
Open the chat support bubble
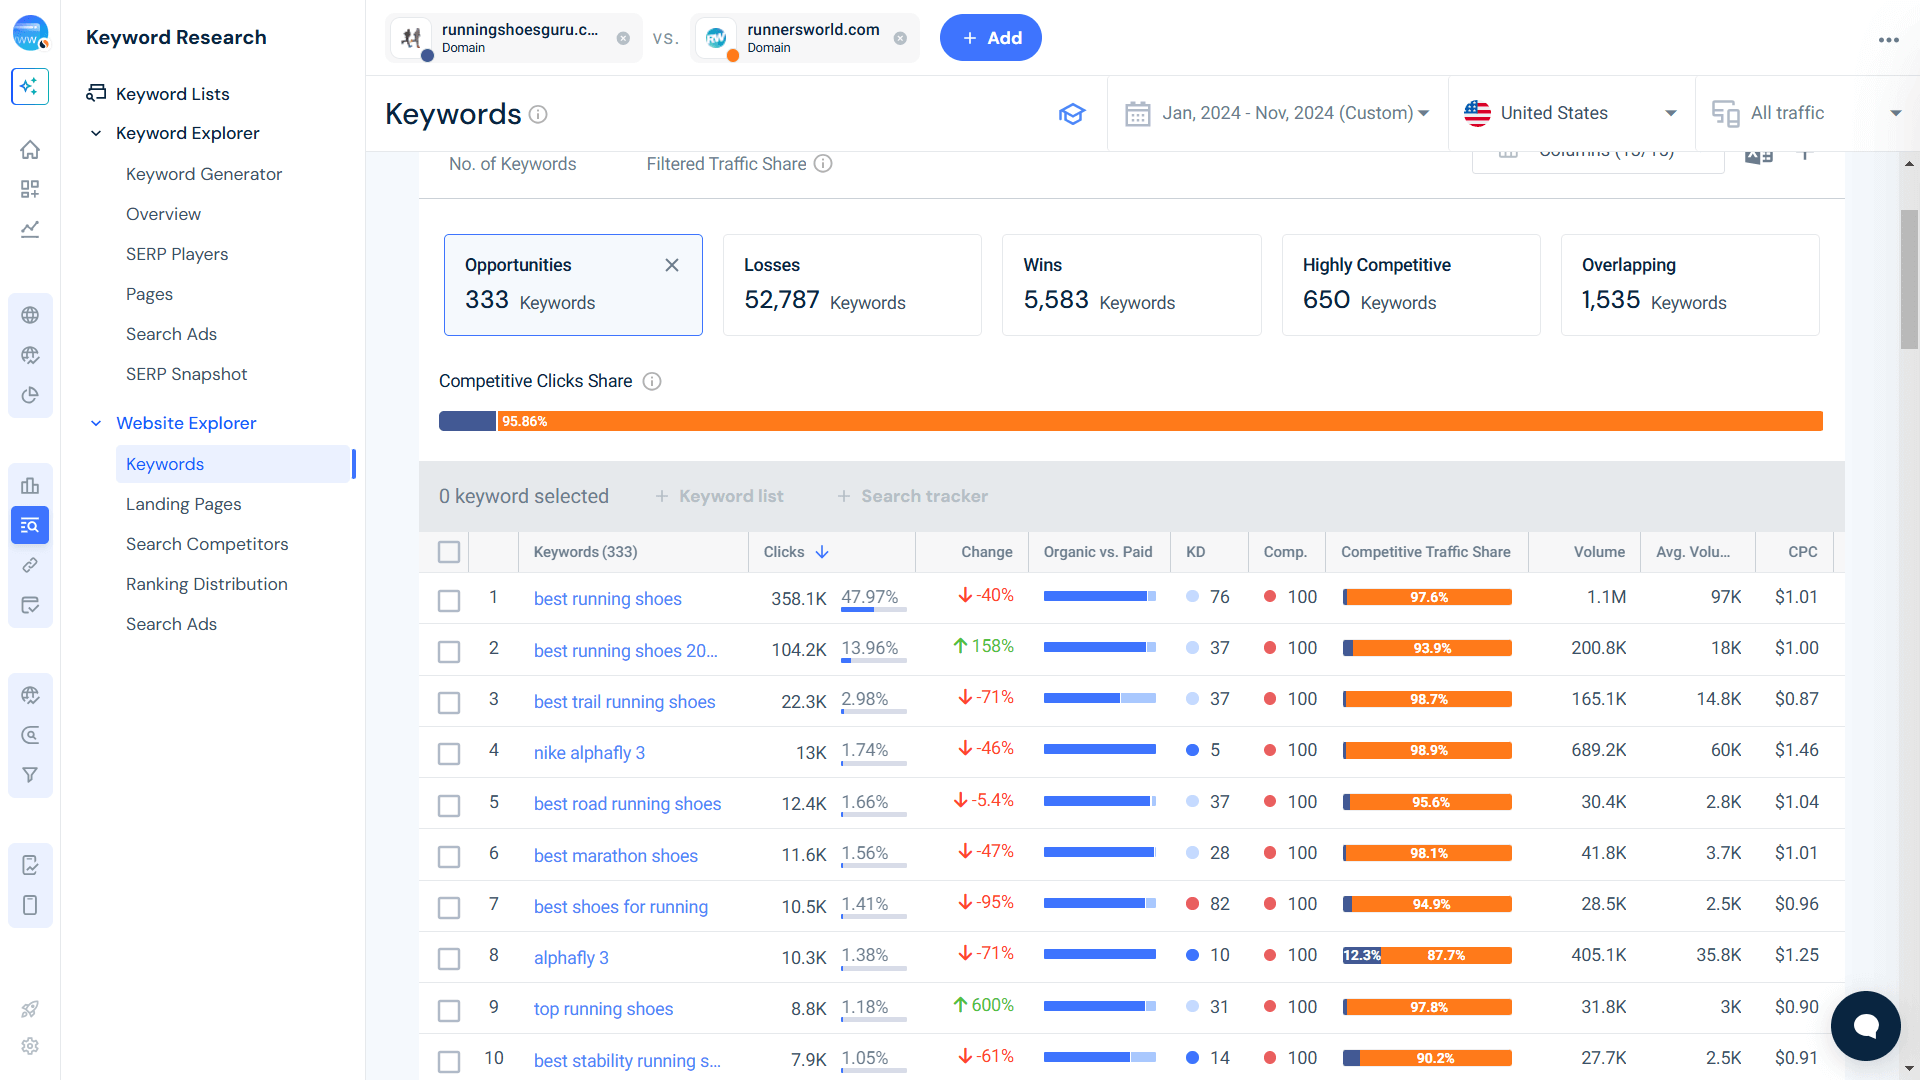click(x=1865, y=1025)
